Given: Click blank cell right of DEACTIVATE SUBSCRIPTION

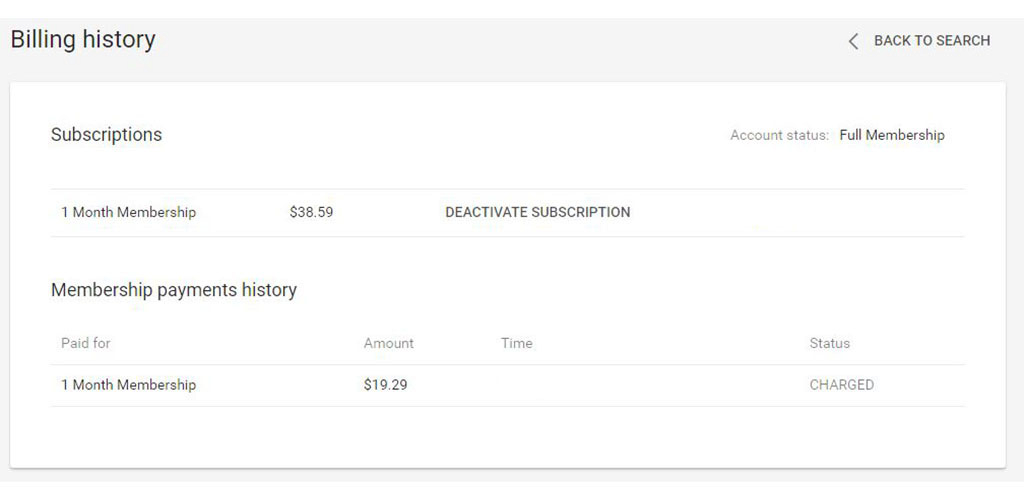Looking at the screenshot, I should (x=800, y=212).
